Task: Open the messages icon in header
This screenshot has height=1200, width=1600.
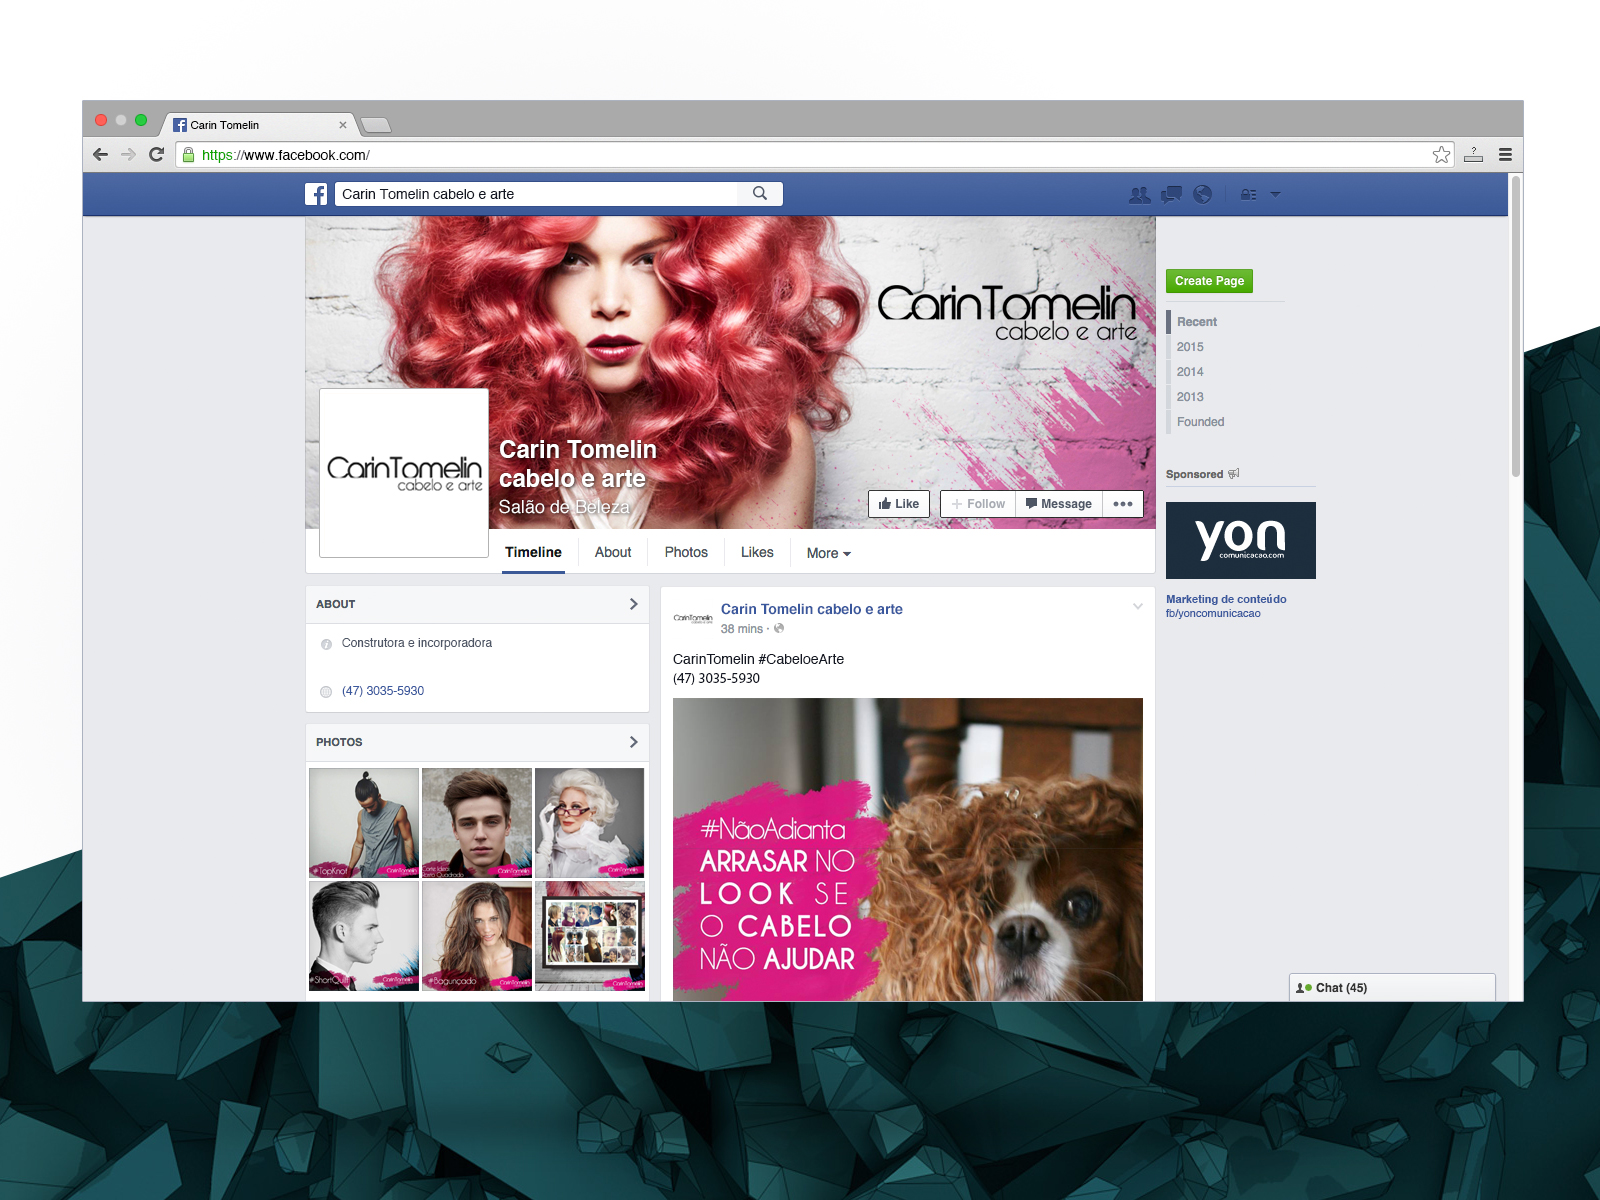Action: (1171, 195)
